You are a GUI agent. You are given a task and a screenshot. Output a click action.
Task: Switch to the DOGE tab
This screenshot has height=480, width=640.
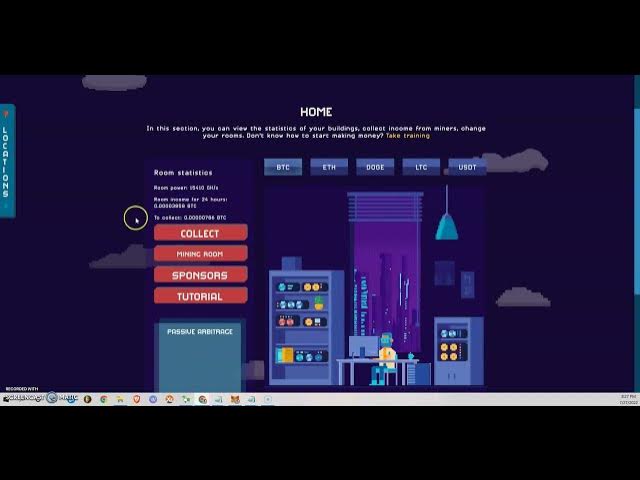pyautogui.click(x=375, y=167)
